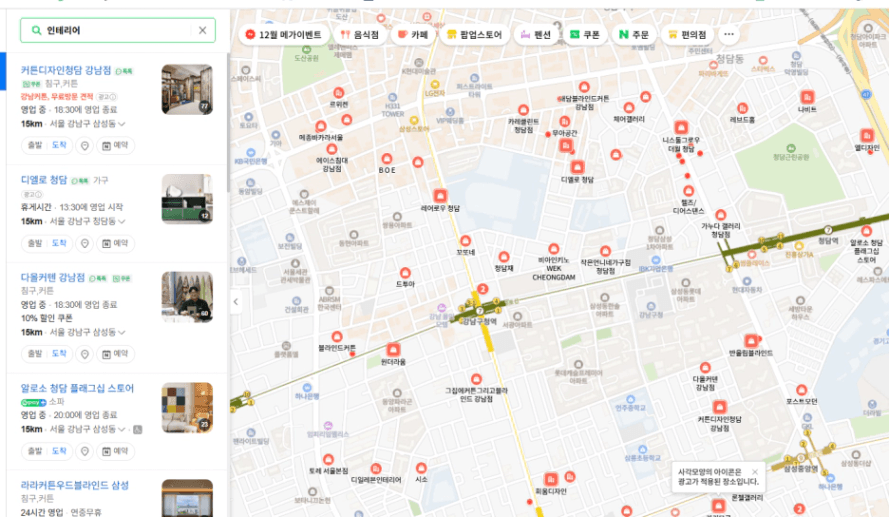Open the 다올커텐 강남점 listing

(x=53, y=277)
